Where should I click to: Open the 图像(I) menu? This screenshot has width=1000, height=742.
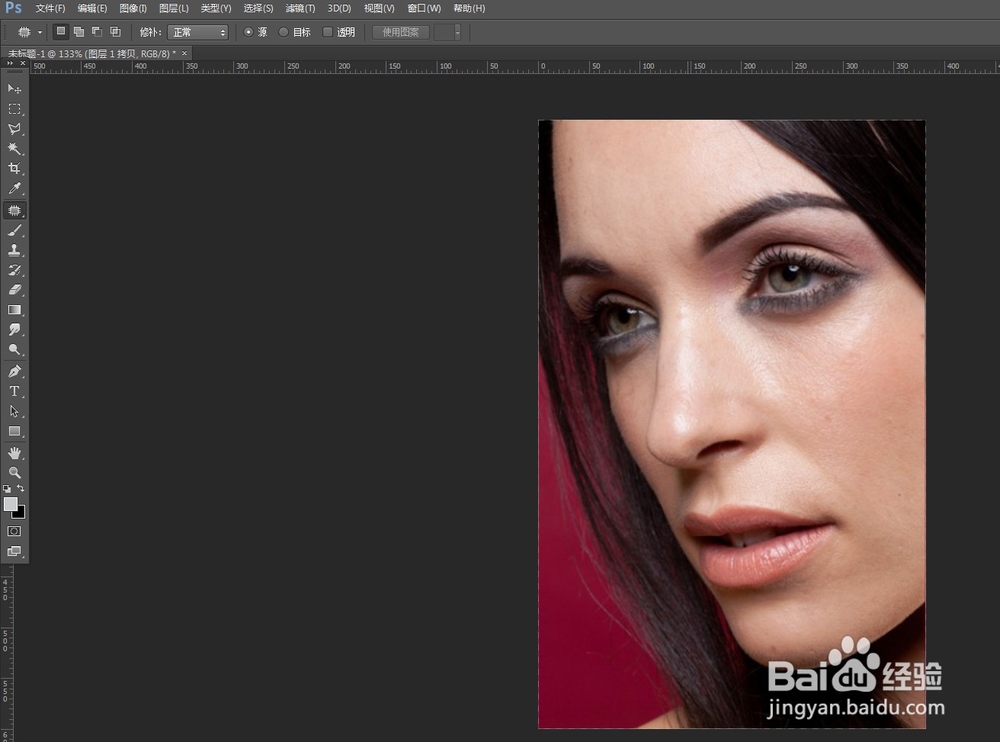133,8
